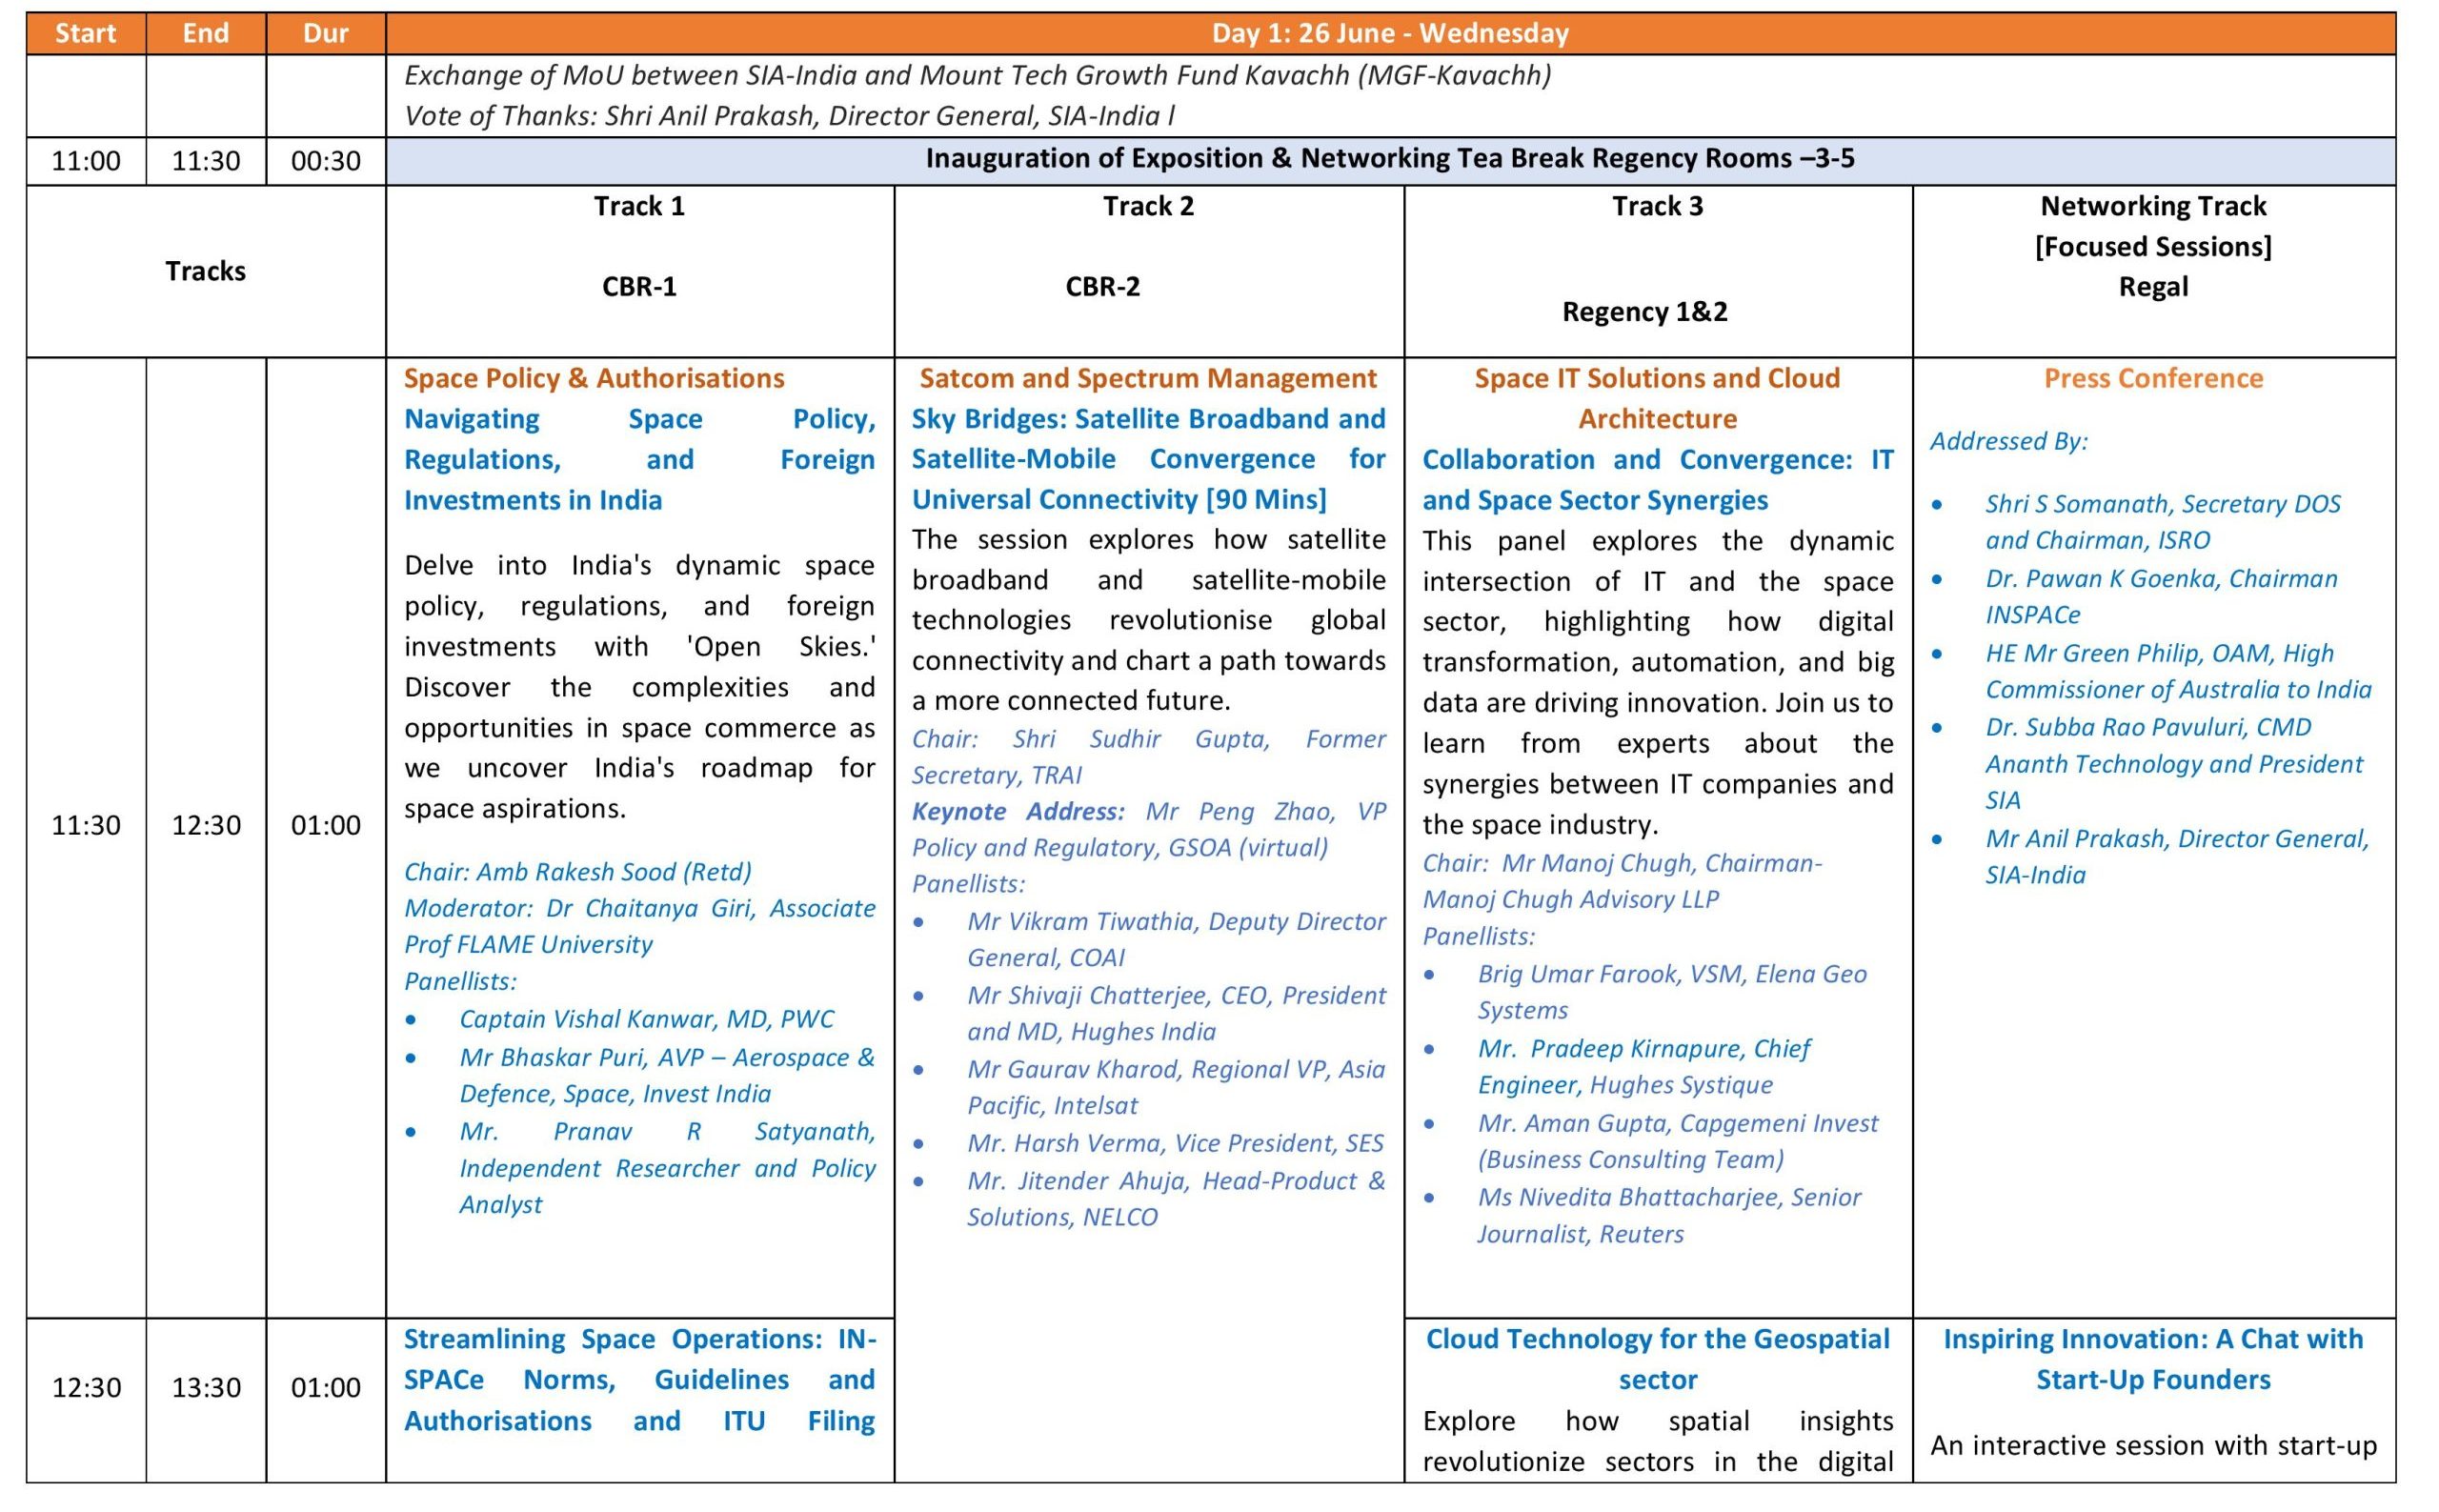This screenshot has width=2439, height=1512.
Task: Select the Track 2 column heading
Action: click(1148, 206)
